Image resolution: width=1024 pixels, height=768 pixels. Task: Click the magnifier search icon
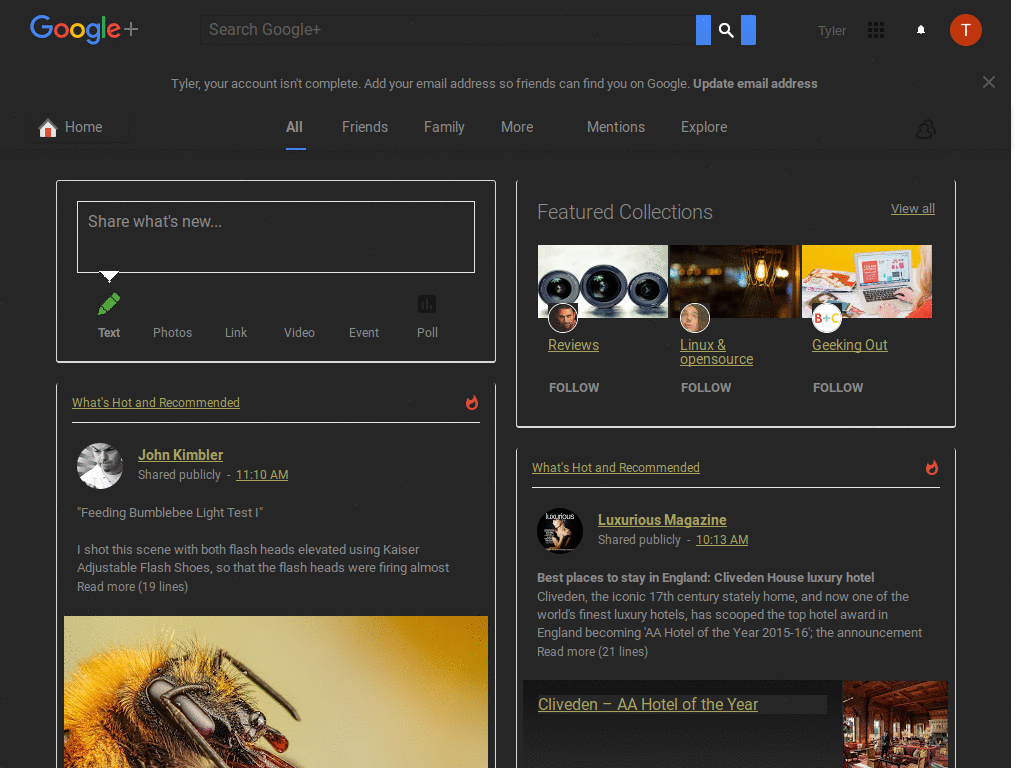click(726, 30)
